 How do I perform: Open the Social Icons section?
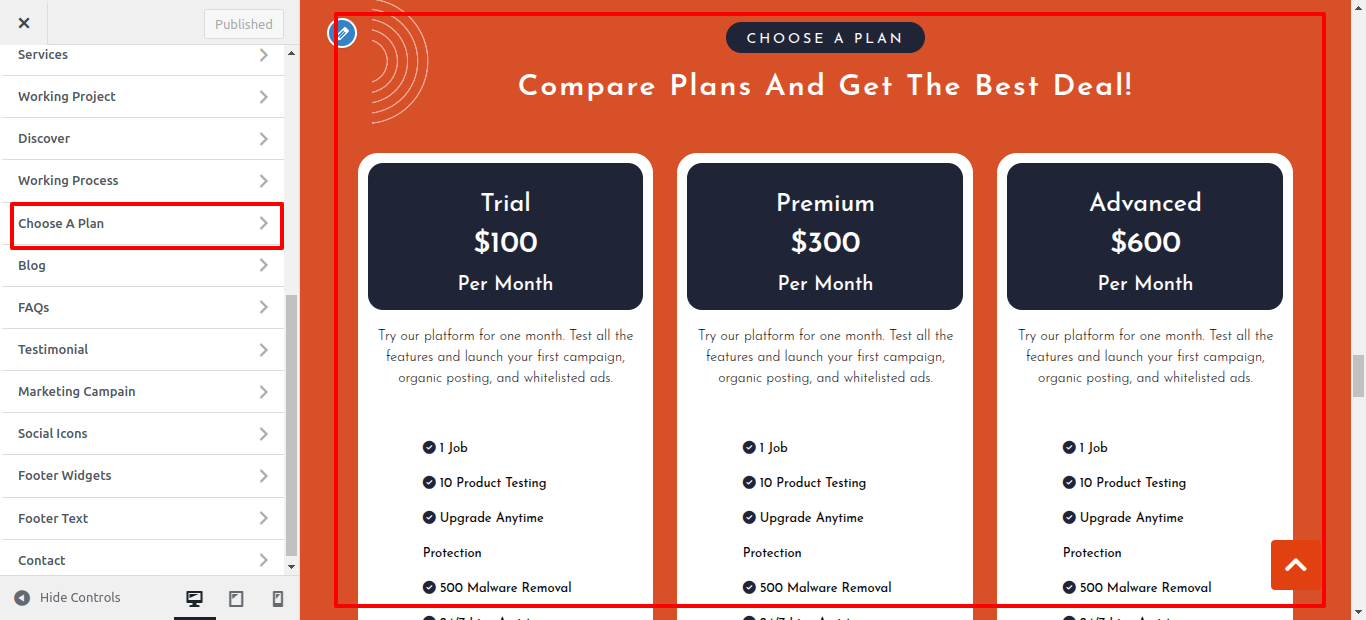(53, 434)
